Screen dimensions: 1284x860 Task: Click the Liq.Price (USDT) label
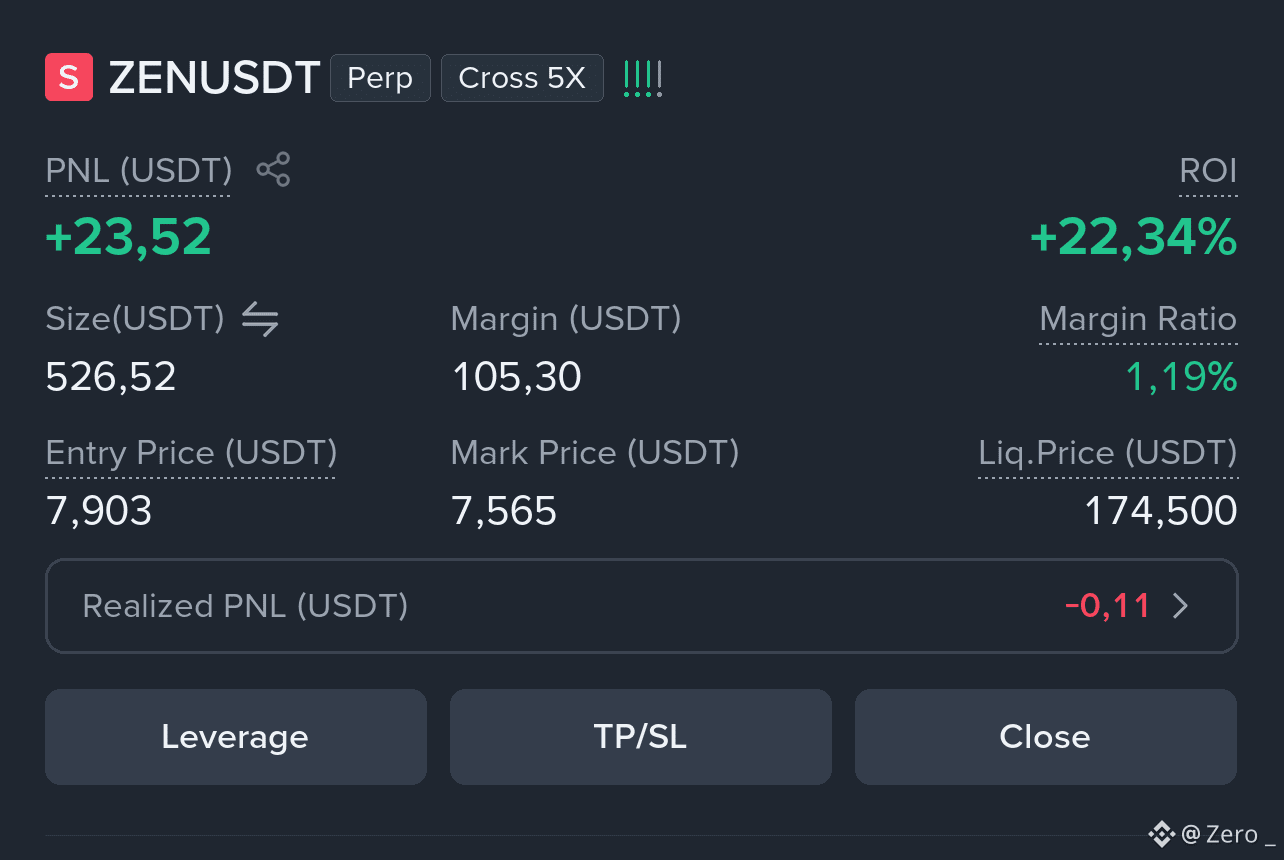pos(1108,453)
